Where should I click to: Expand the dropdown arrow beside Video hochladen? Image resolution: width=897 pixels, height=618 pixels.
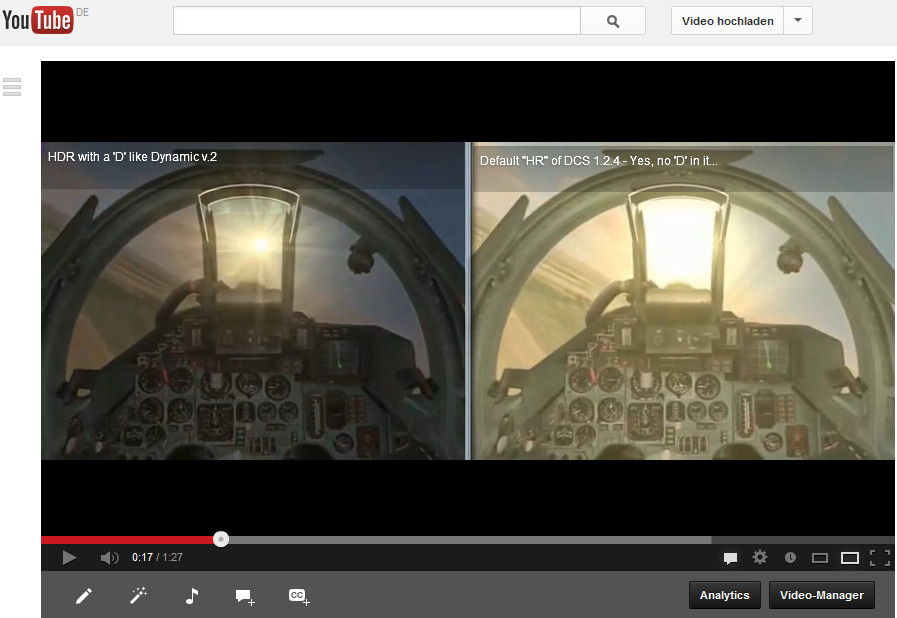[x=797, y=21]
